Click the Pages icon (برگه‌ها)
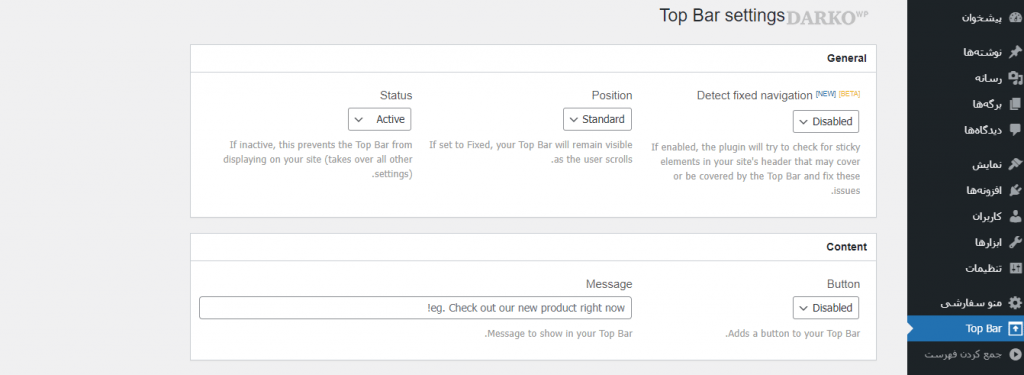This screenshot has height=375, width=1024. (x=1014, y=104)
